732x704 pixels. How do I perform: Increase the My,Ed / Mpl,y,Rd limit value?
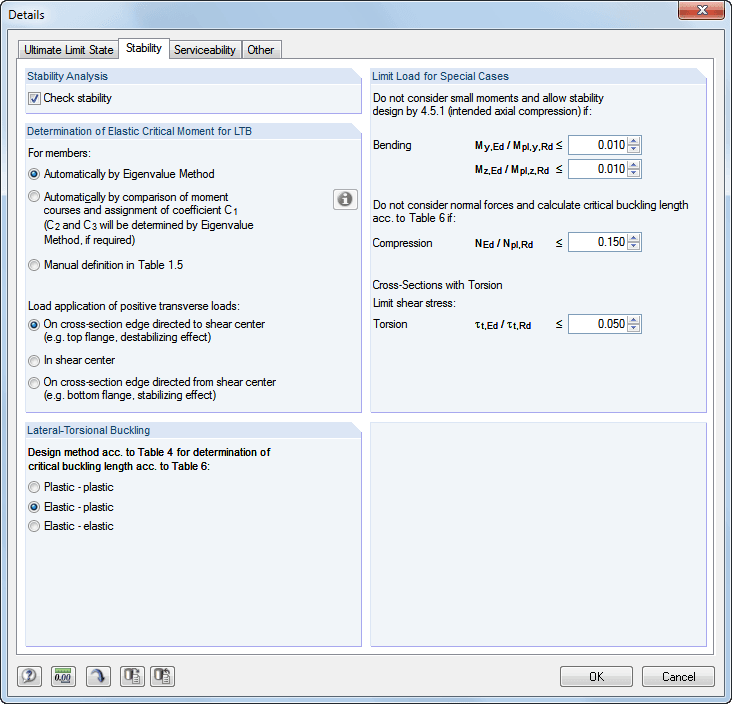633,141
